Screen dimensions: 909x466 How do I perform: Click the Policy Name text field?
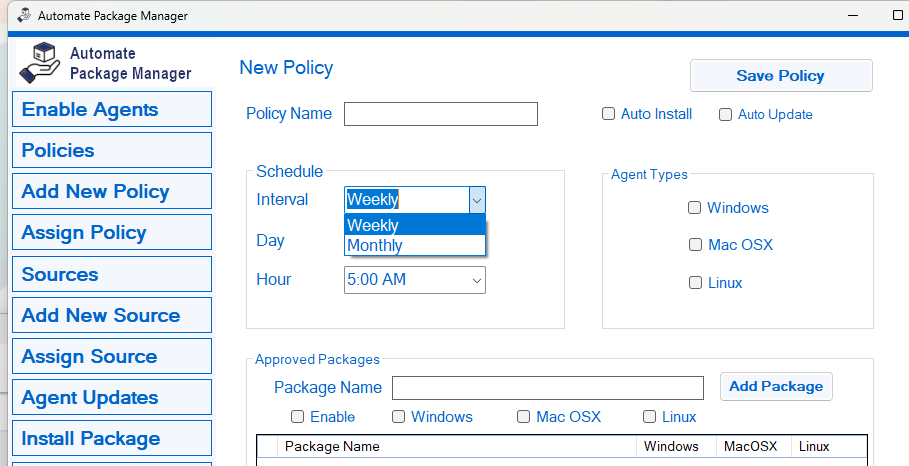[x=440, y=114]
